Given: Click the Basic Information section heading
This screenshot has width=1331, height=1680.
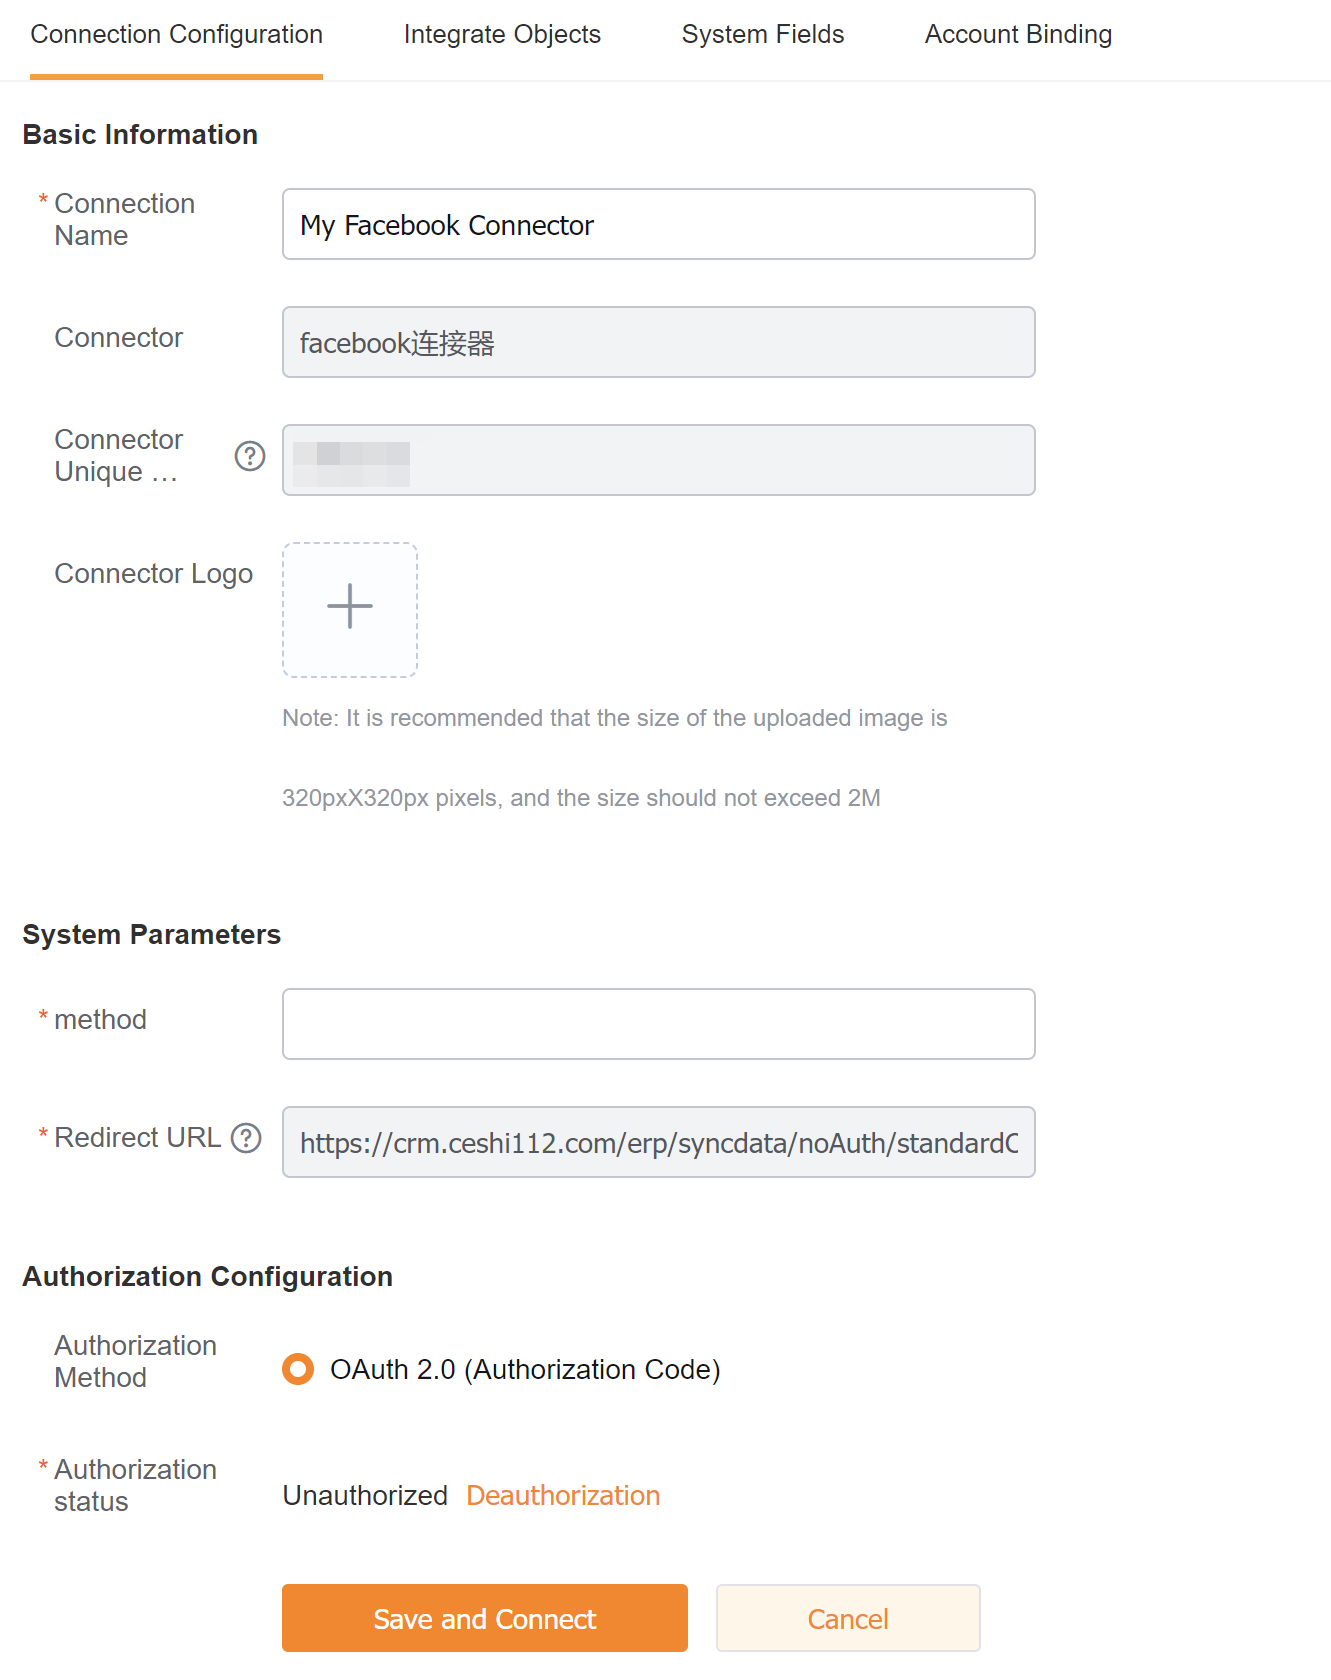Looking at the screenshot, I should tap(140, 135).
